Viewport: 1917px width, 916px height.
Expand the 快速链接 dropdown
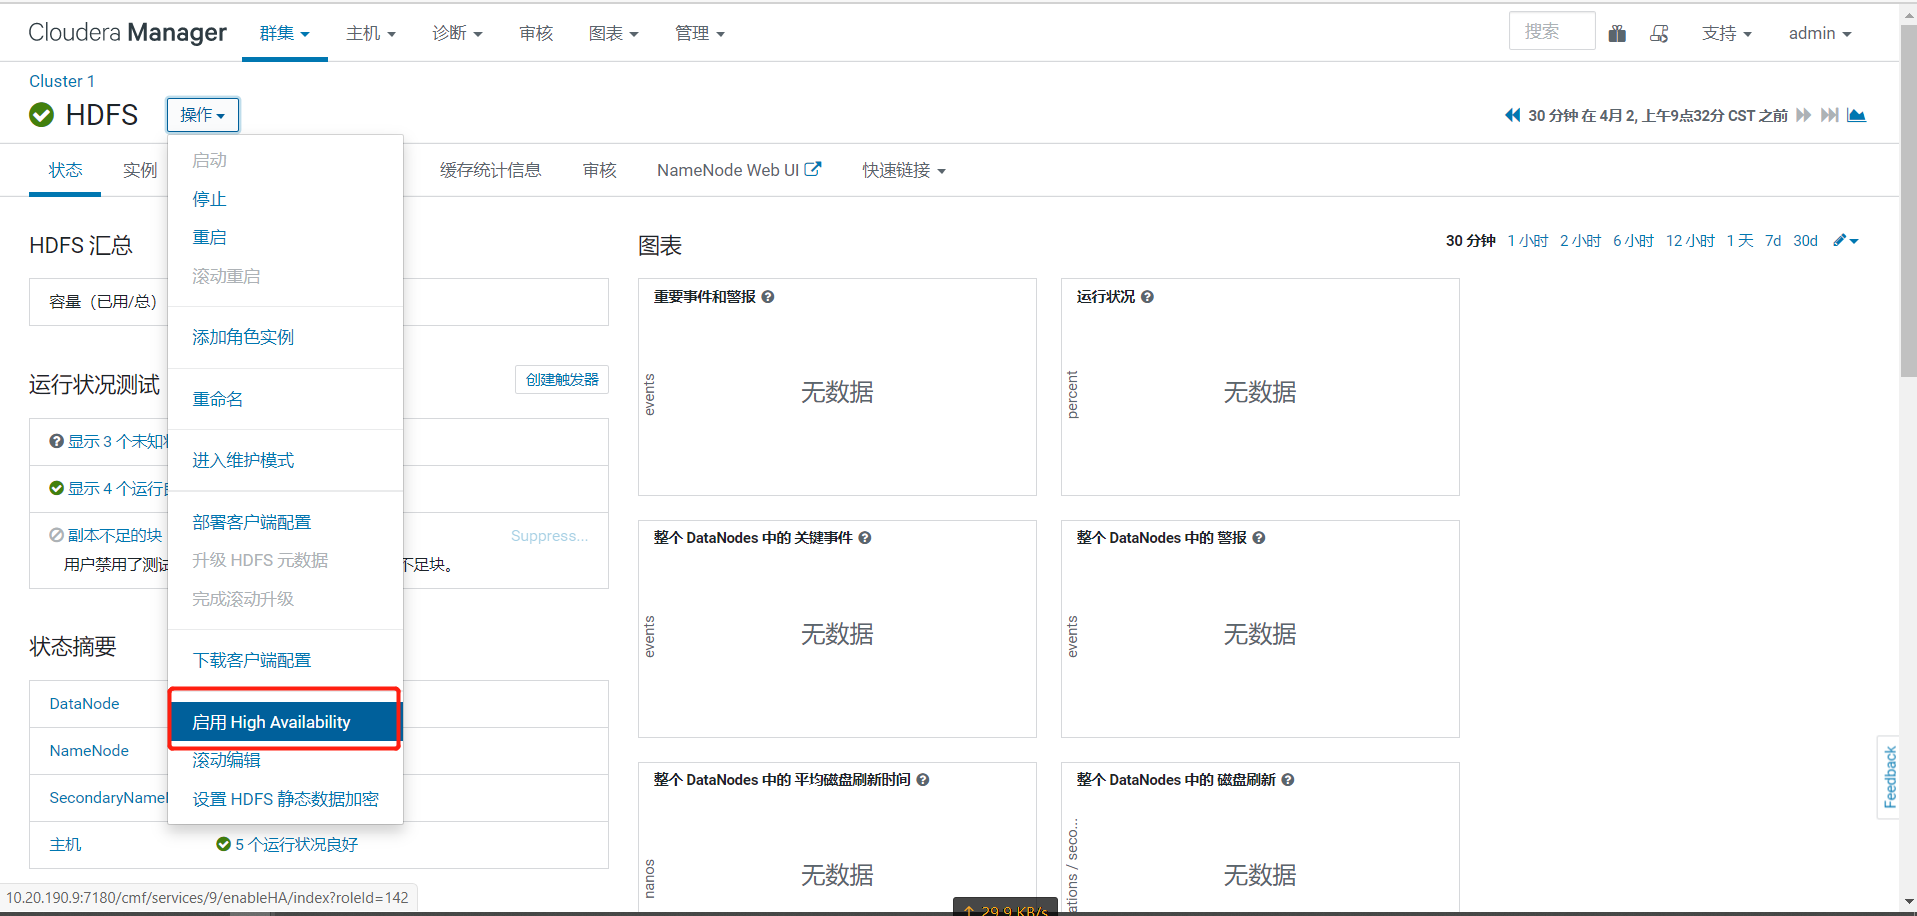click(904, 170)
